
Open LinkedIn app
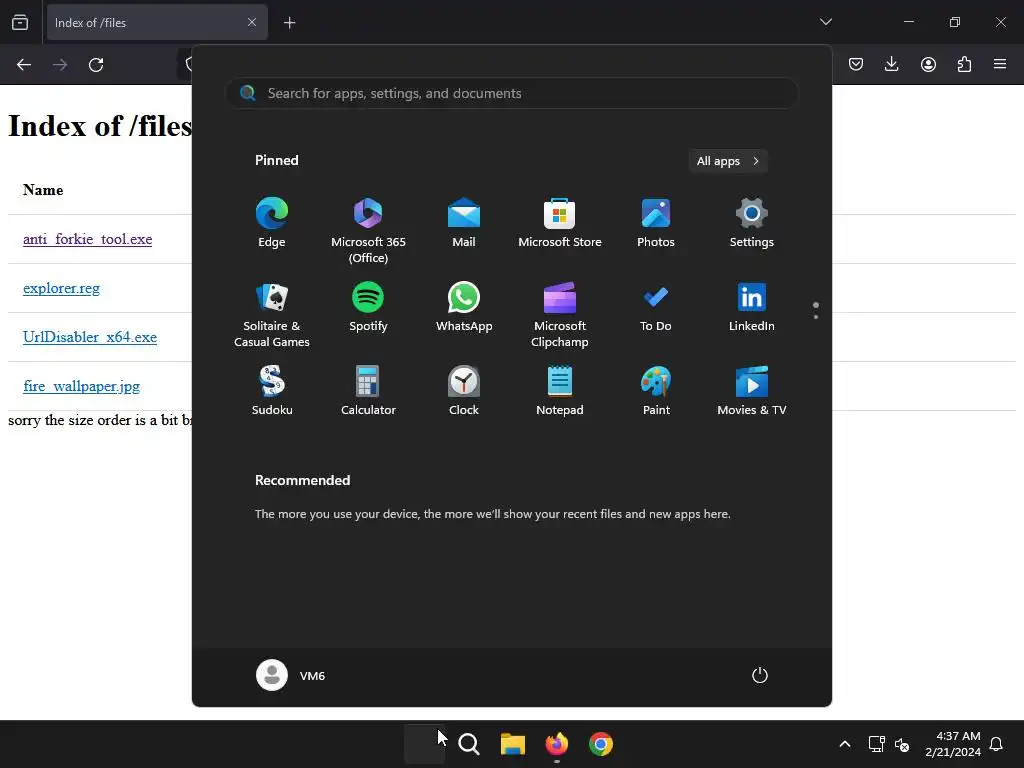coord(752,307)
